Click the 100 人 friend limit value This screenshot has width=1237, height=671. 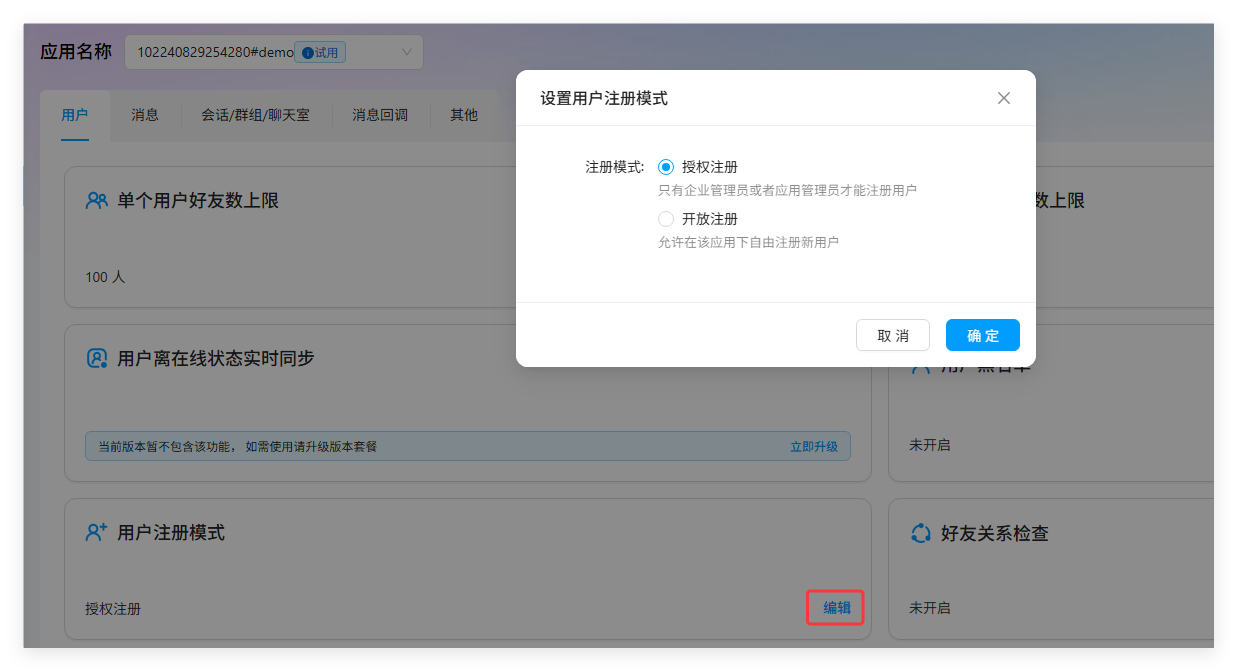[x=105, y=277]
